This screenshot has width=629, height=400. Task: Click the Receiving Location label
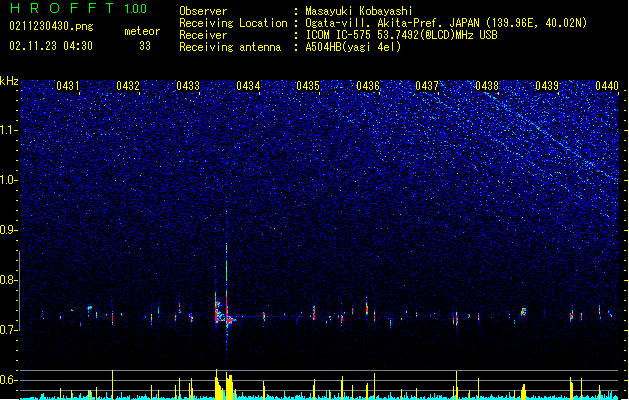coord(233,23)
